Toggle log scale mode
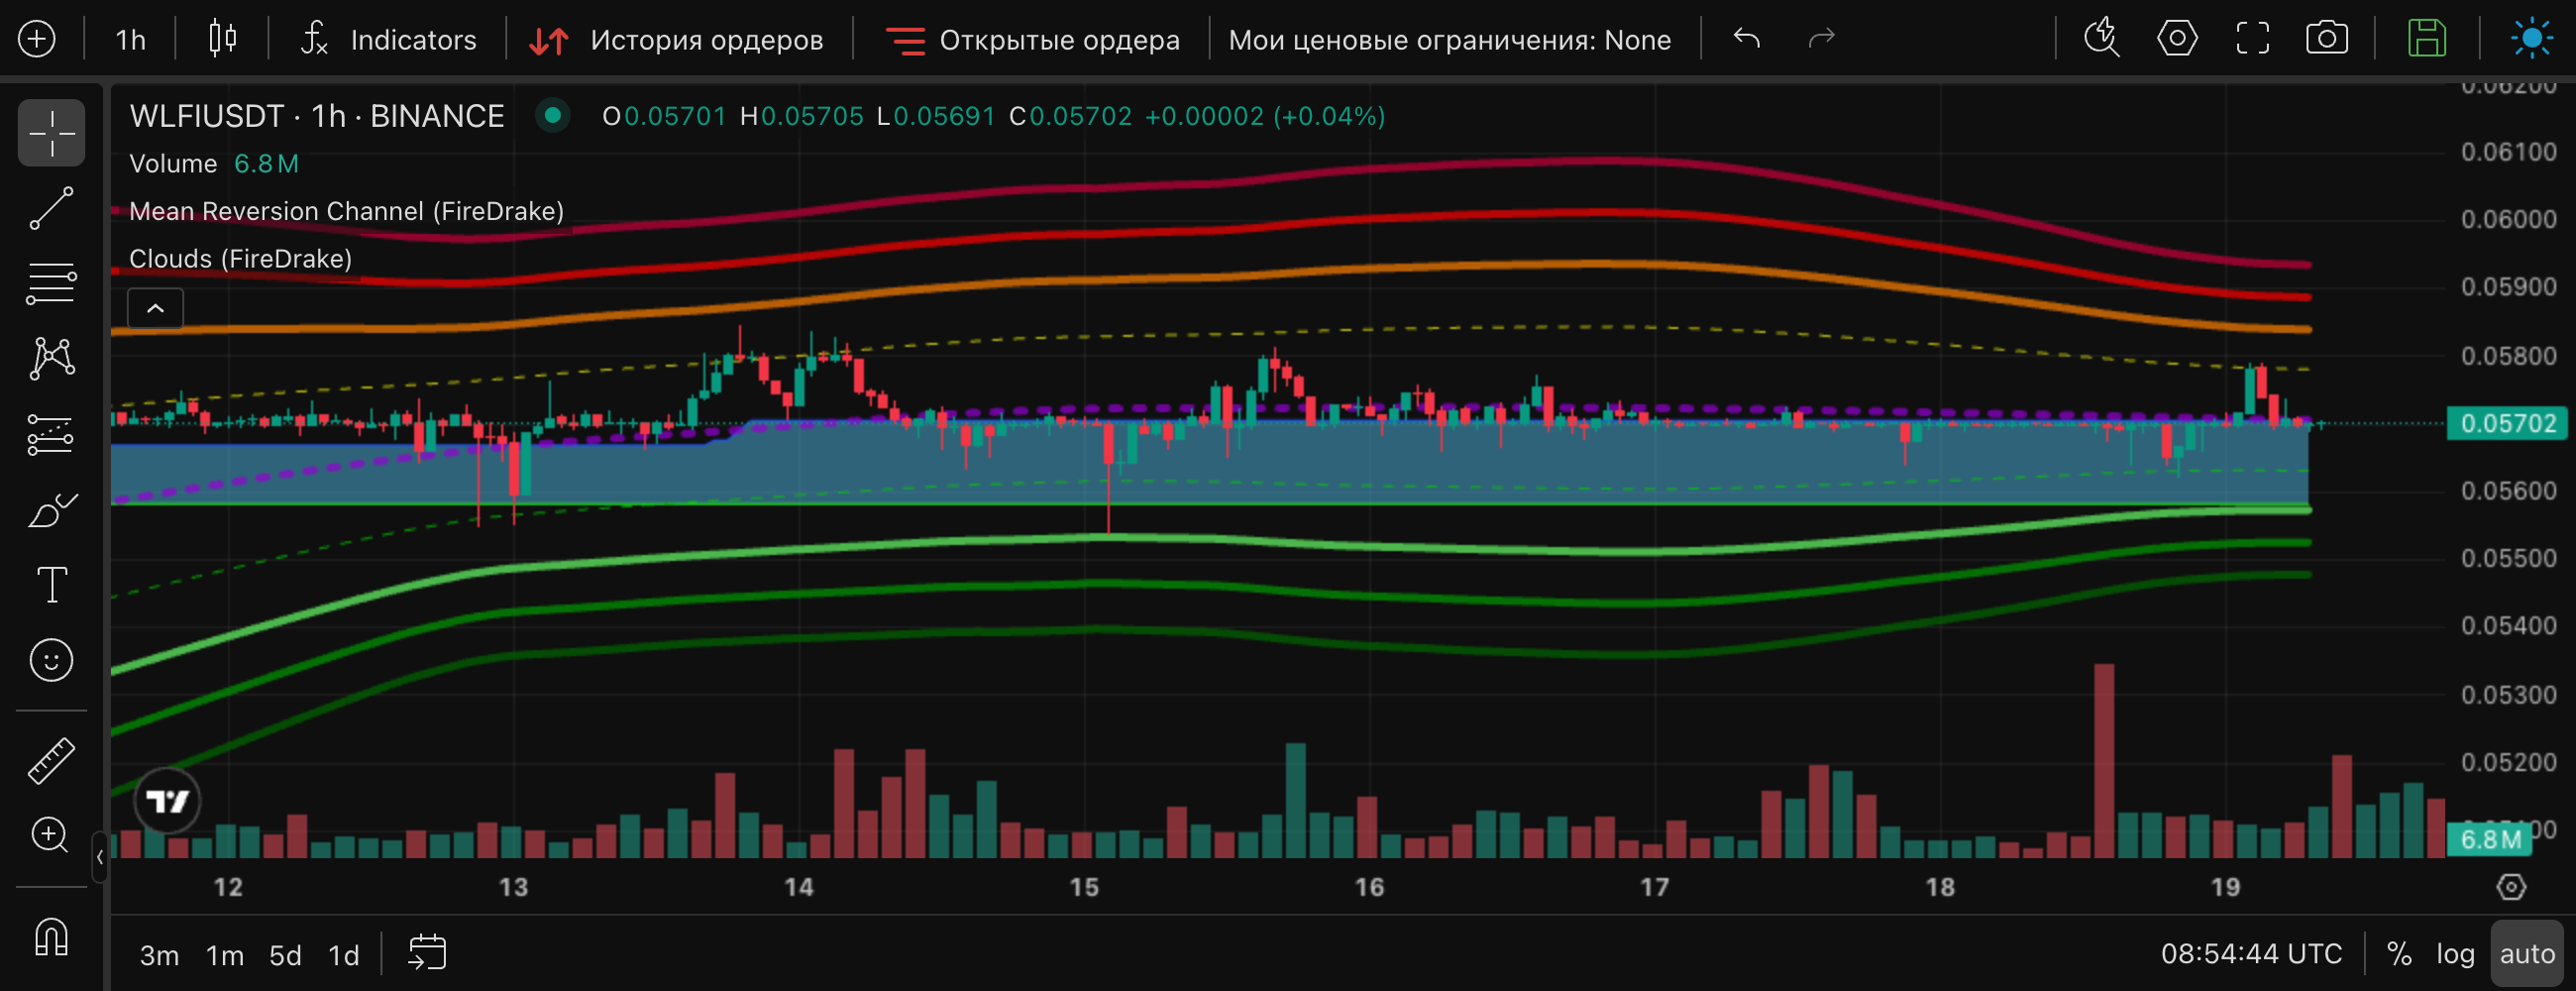This screenshot has height=991, width=2576. point(2455,954)
